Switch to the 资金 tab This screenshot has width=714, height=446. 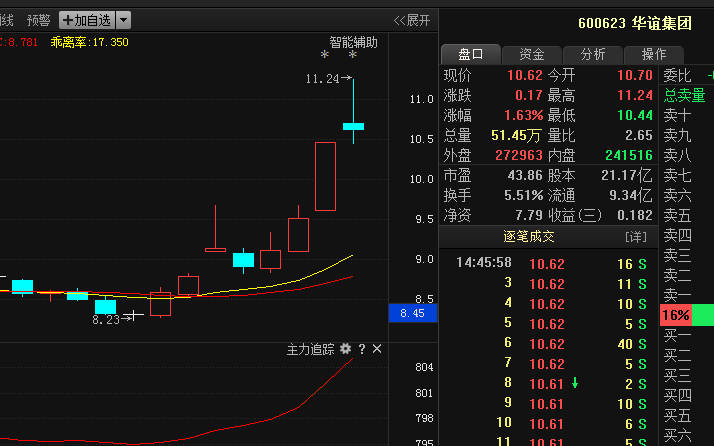pyautogui.click(x=532, y=55)
